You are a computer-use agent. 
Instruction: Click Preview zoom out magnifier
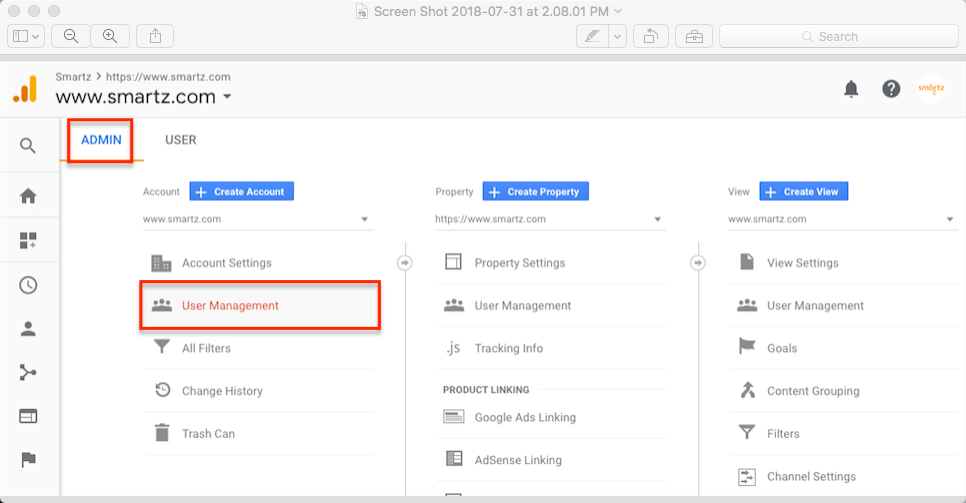71,36
